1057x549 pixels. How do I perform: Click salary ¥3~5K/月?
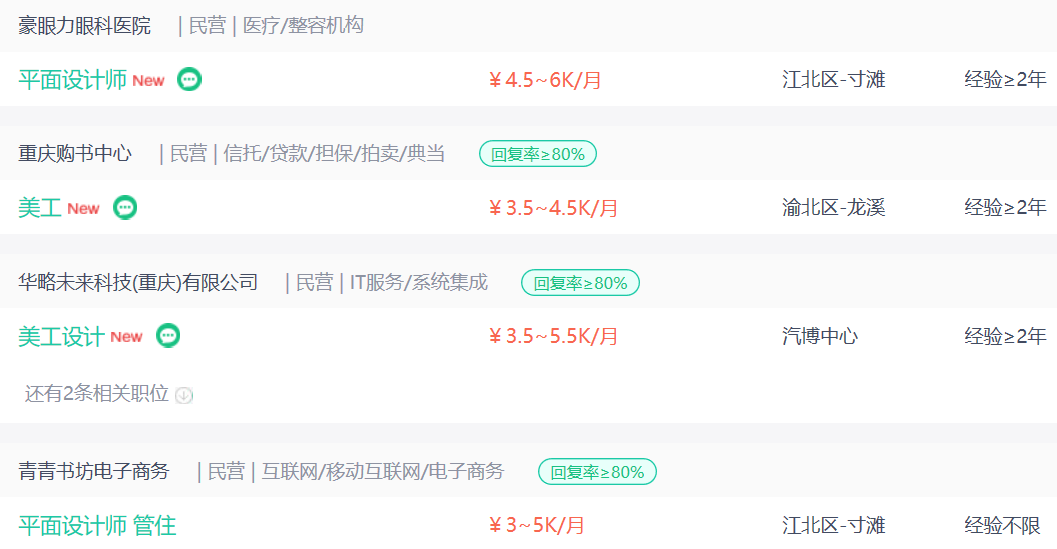point(537,525)
